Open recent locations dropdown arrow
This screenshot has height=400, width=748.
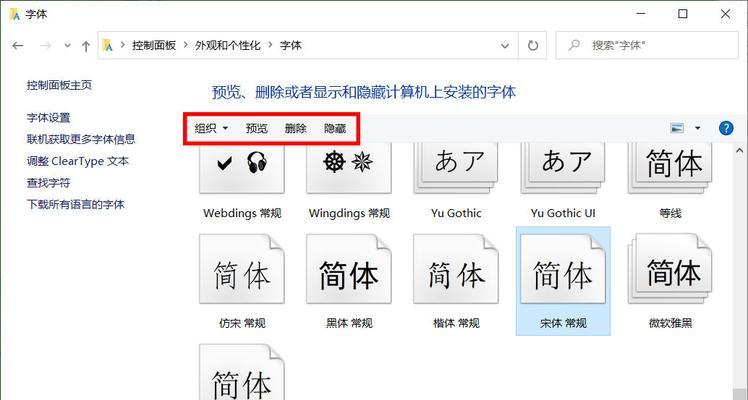[x=67, y=46]
